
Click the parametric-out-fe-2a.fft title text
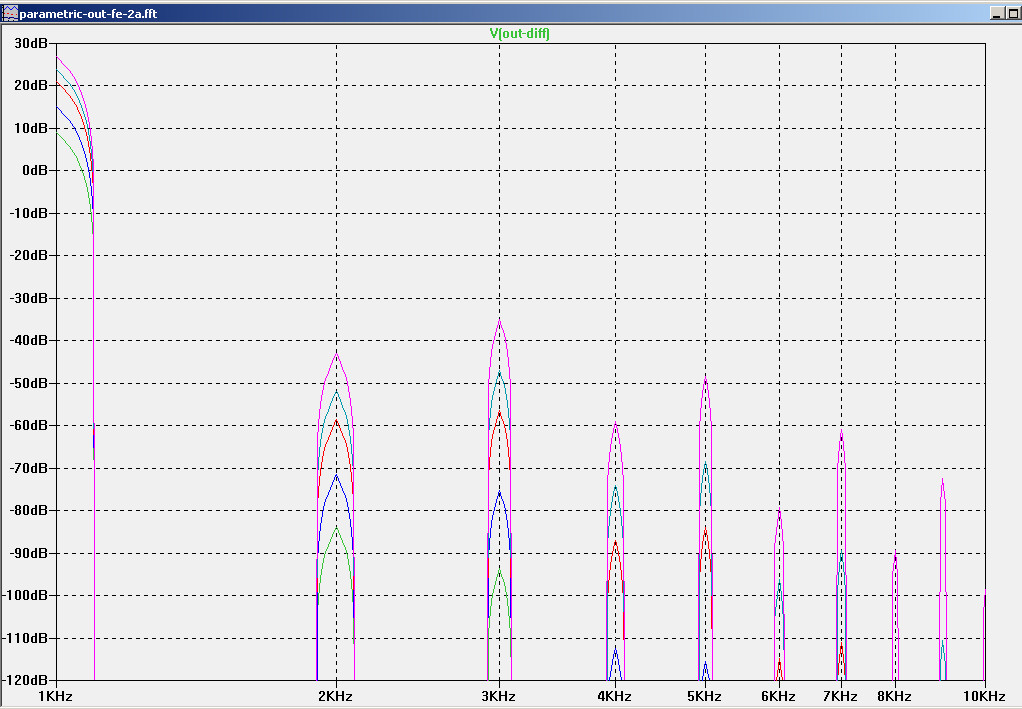88,14
